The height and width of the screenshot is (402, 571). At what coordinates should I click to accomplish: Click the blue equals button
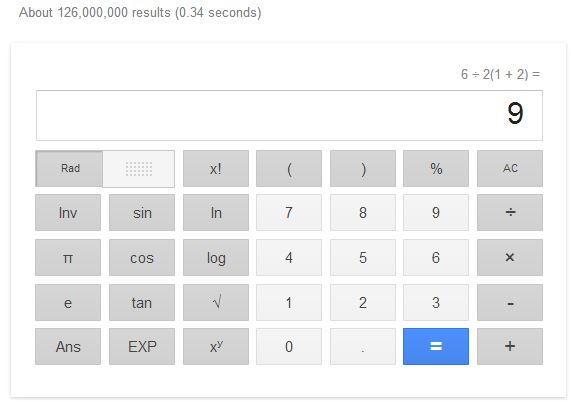[436, 346]
